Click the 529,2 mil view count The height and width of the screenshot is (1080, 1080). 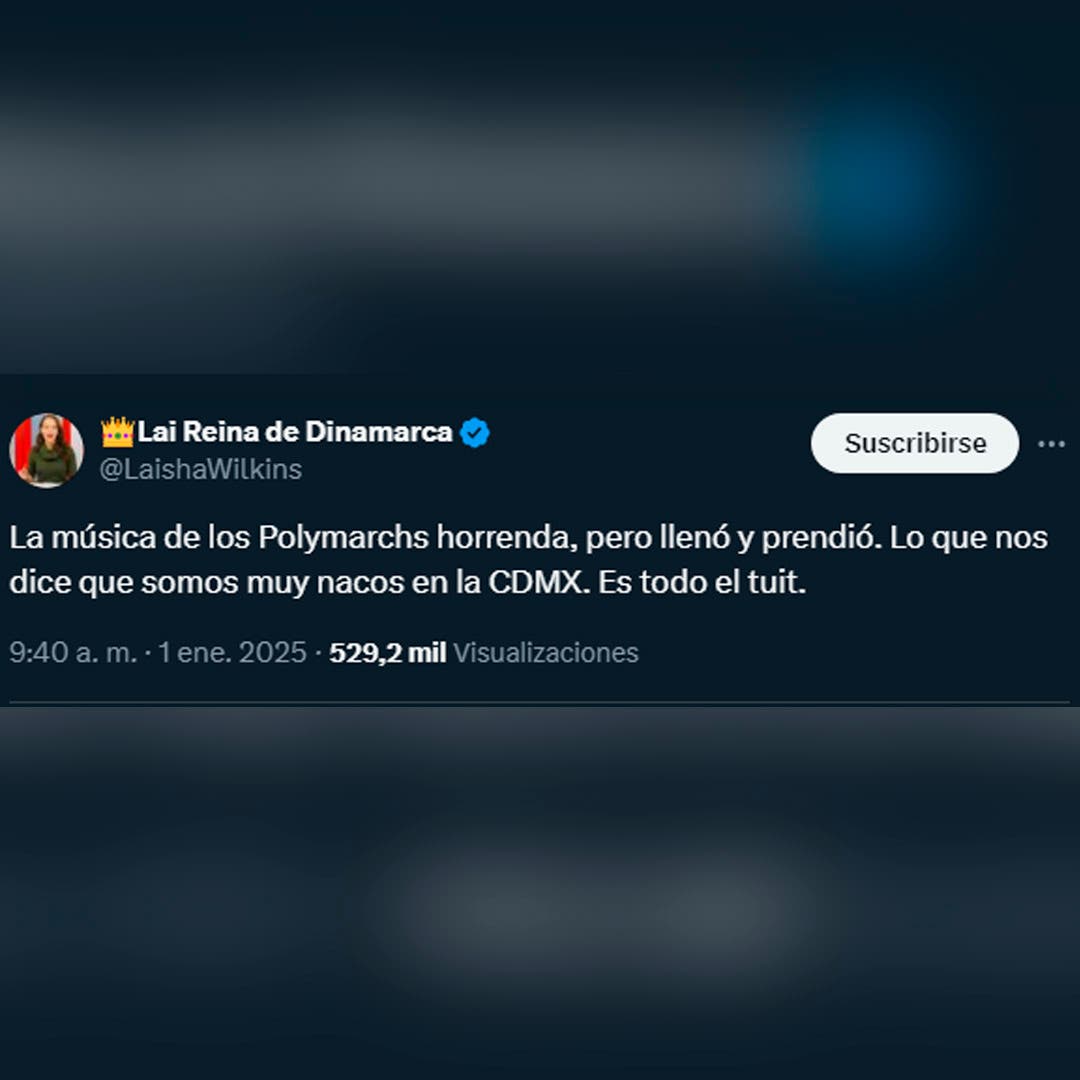pyautogui.click(x=388, y=652)
